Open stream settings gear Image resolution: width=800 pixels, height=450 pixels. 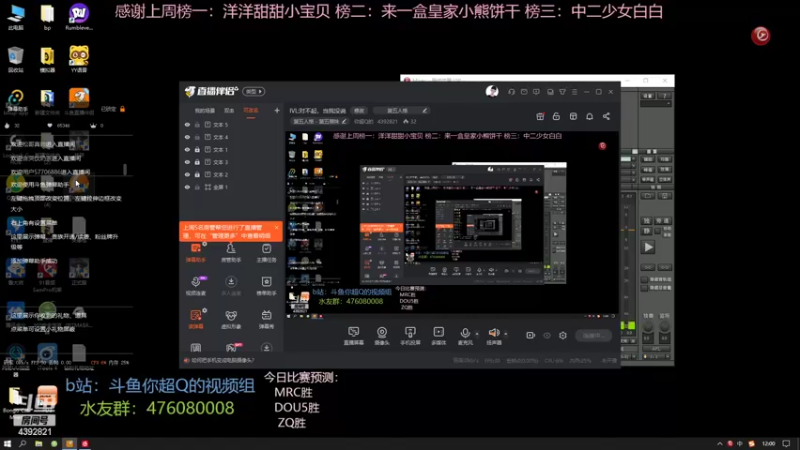tap(563, 335)
